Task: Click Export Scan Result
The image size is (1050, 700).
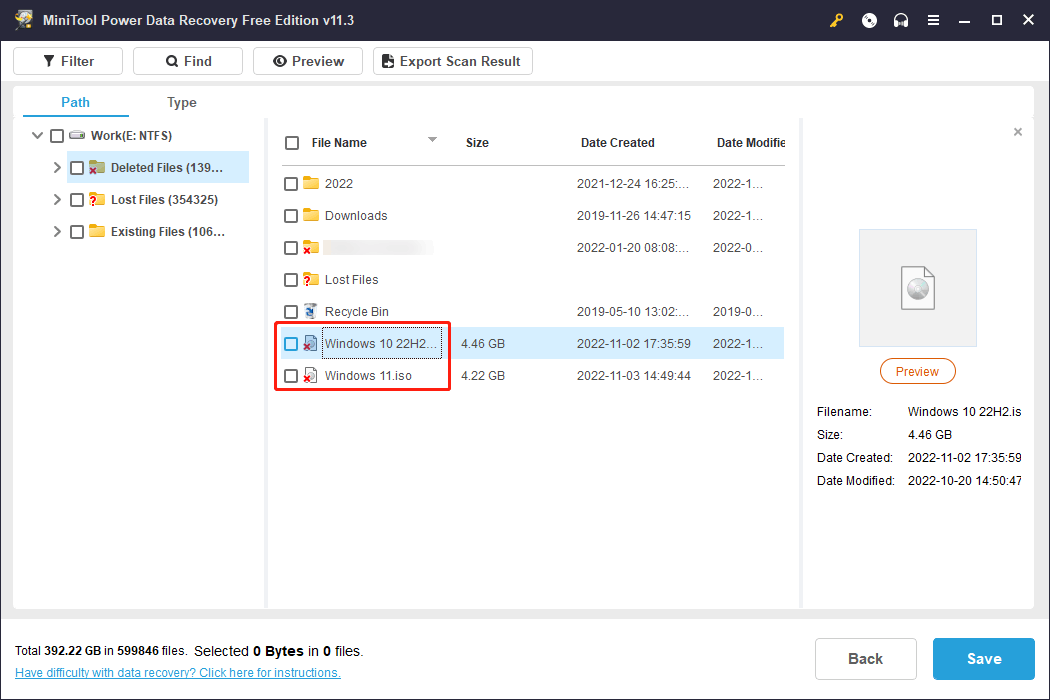Action: [453, 61]
